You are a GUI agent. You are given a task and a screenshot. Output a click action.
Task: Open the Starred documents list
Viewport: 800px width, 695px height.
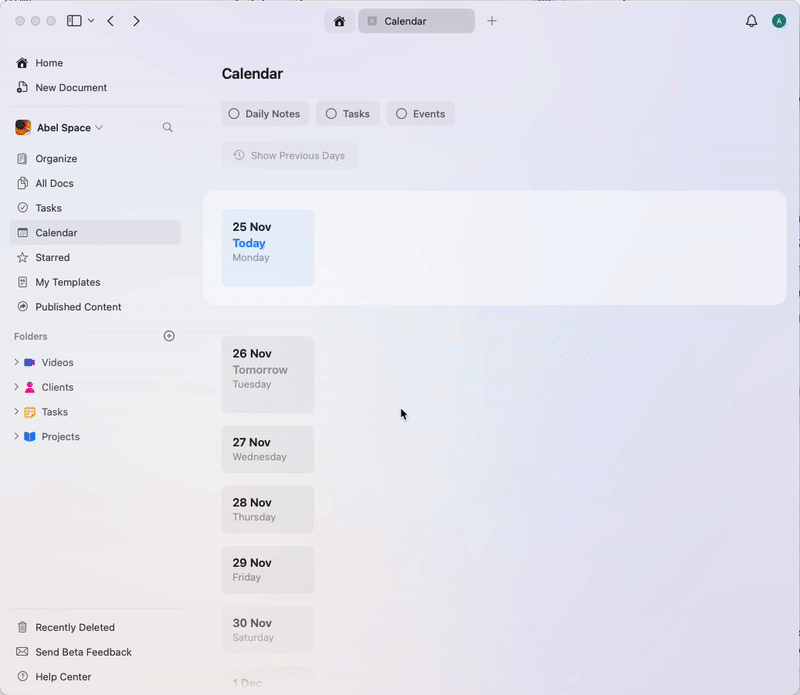point(53,257)
